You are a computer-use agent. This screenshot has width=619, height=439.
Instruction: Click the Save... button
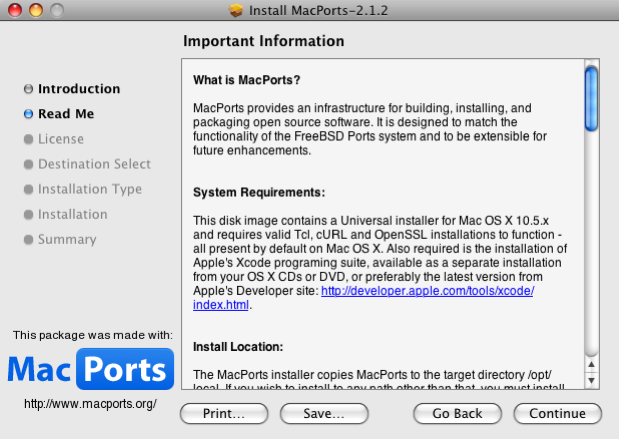point(317,413)
